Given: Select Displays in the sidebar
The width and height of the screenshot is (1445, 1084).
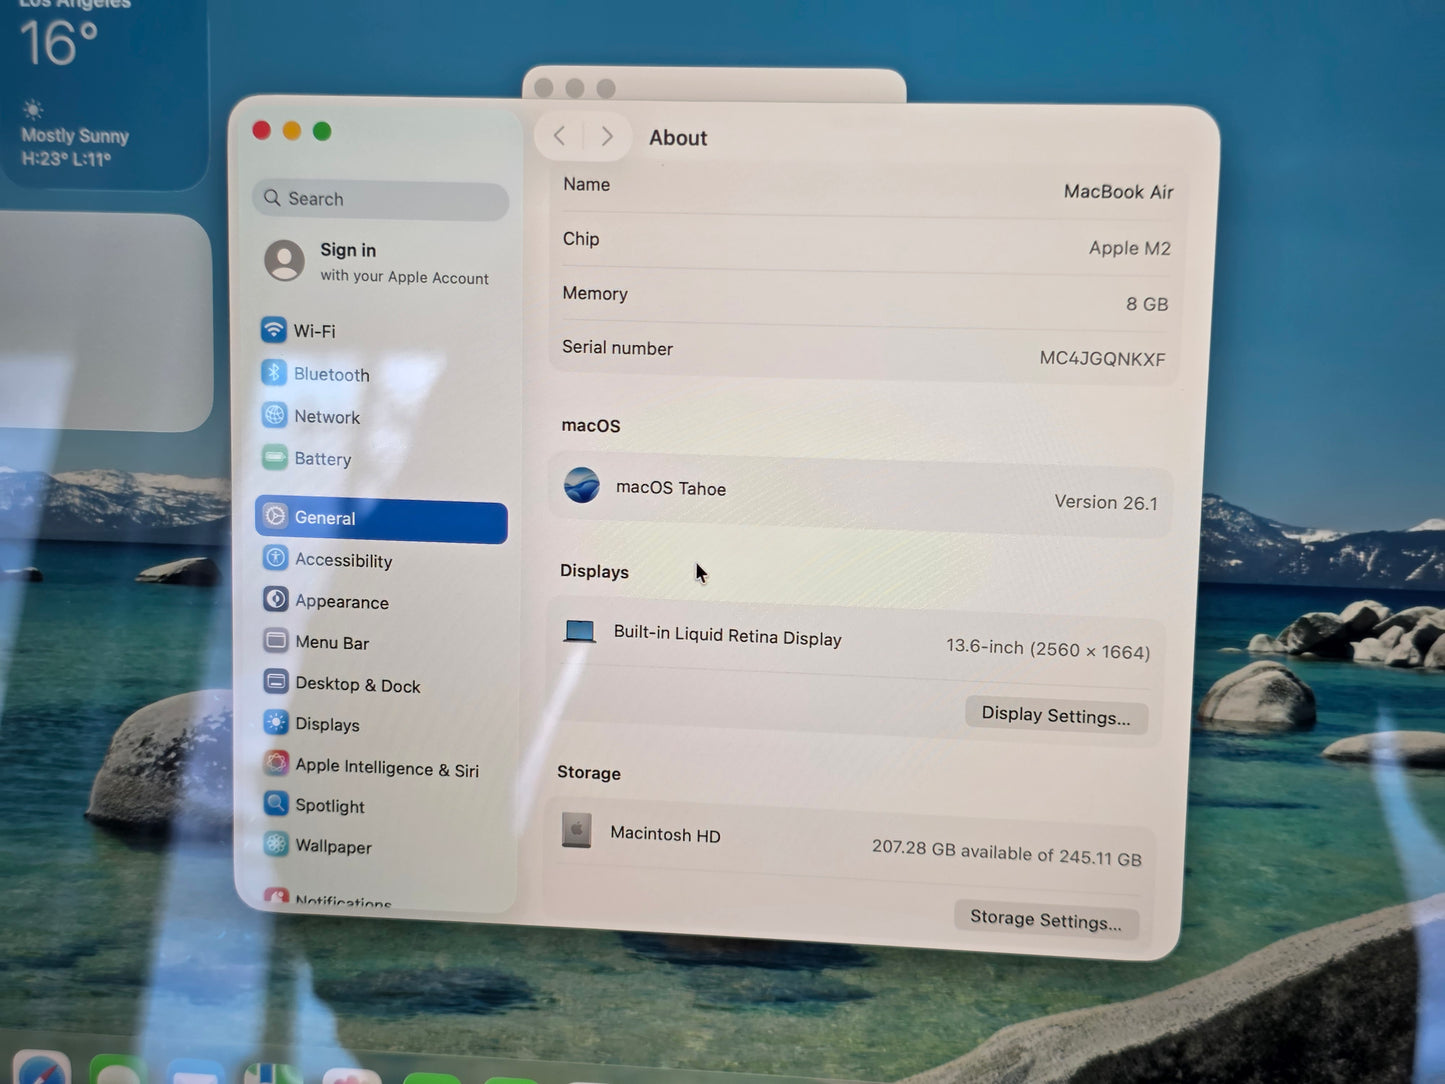Looking at the screenshot, I should tap(327, 723).
